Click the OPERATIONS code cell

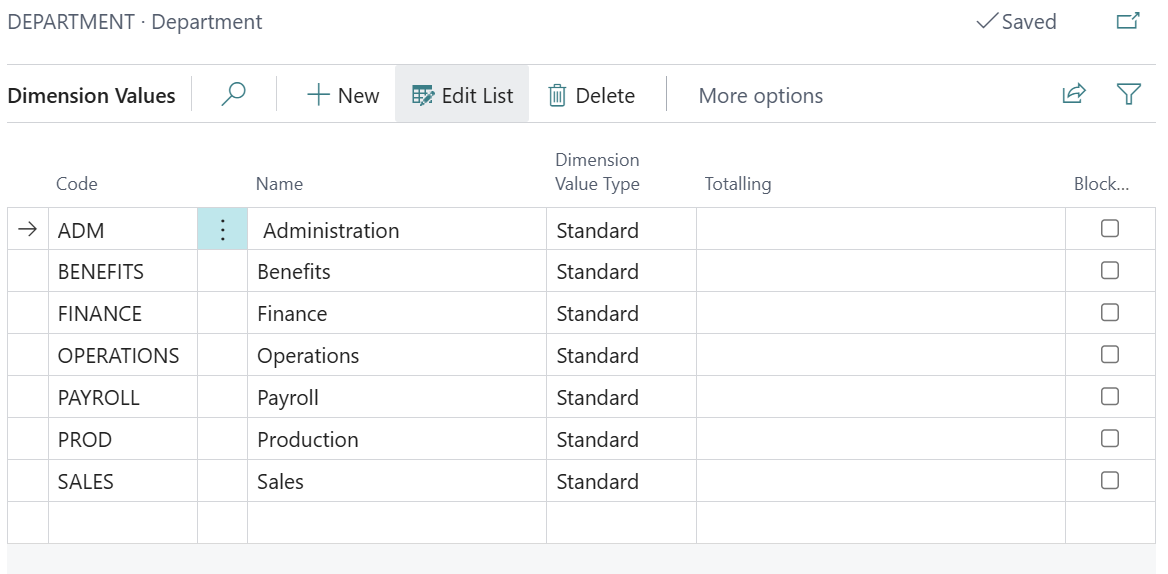123,355
